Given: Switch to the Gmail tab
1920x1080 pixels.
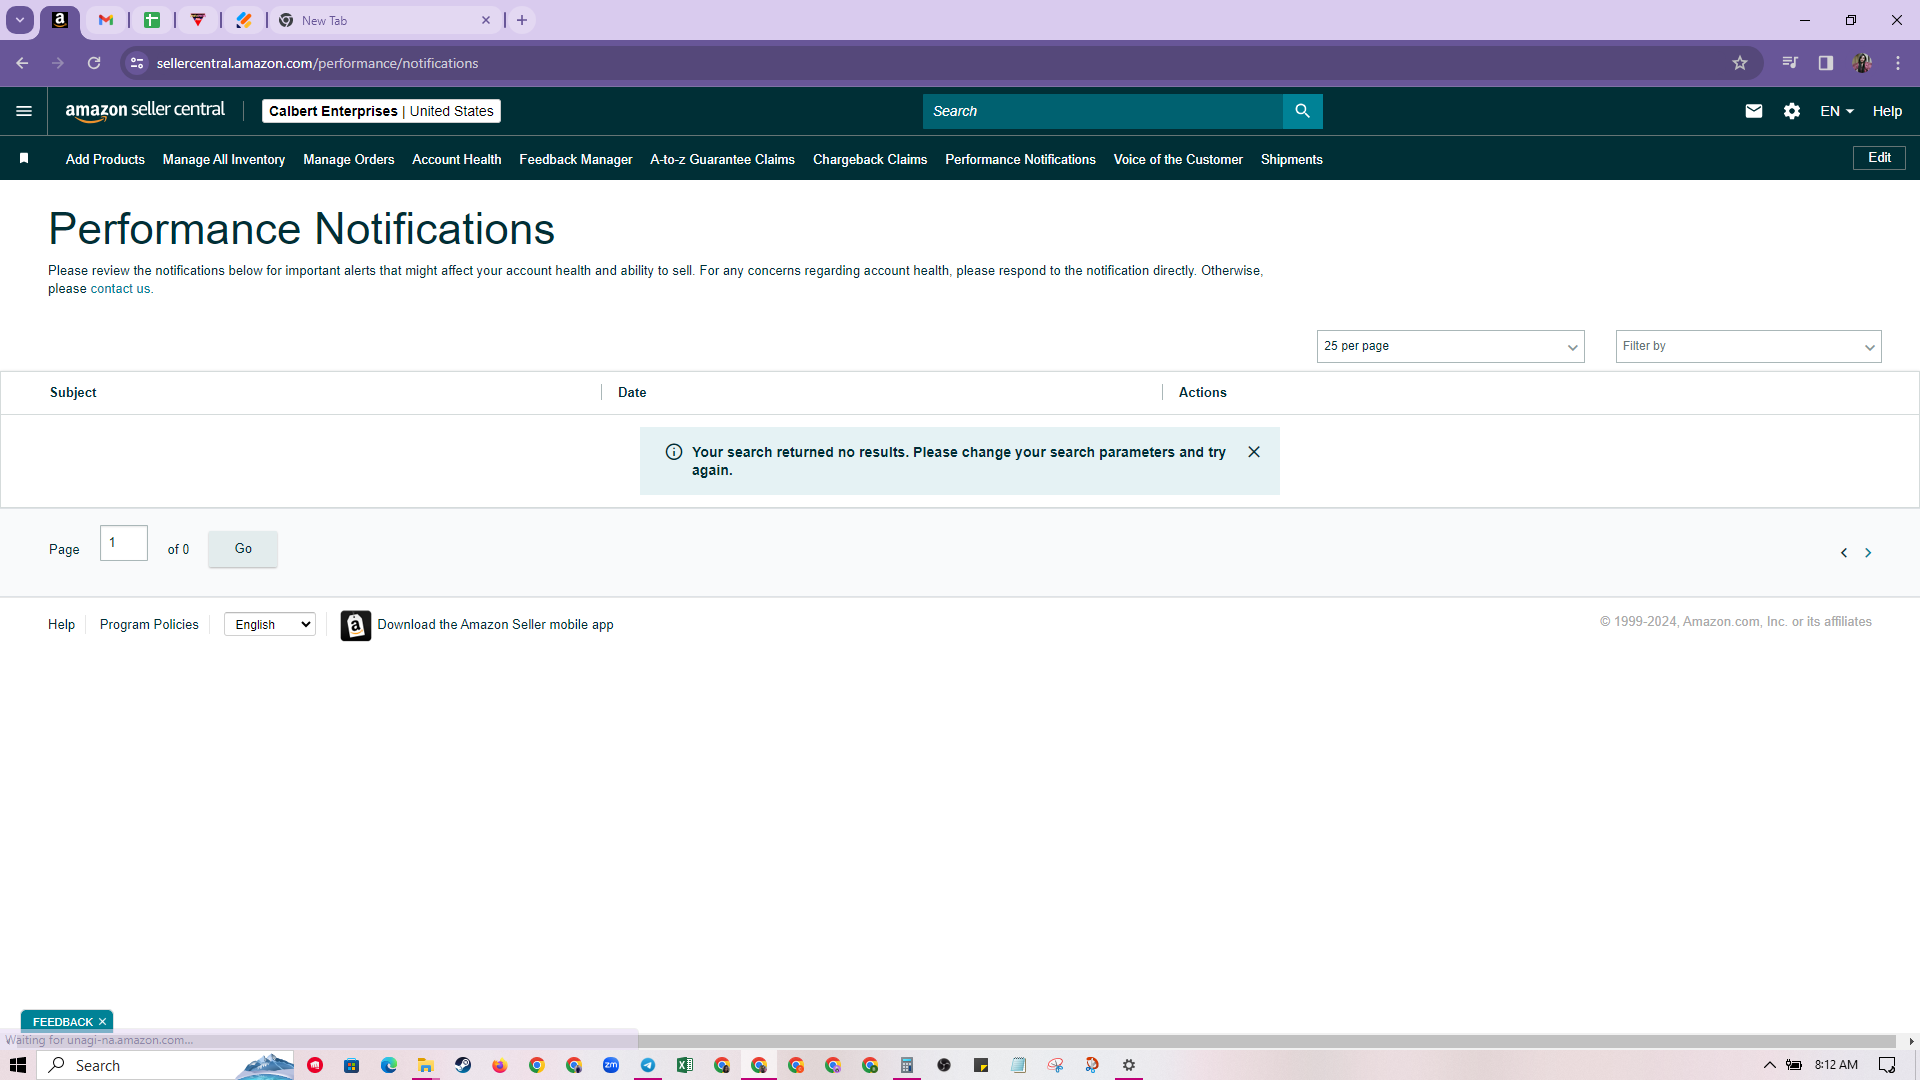Looking at the screenshot, I should tap(106, 20).
